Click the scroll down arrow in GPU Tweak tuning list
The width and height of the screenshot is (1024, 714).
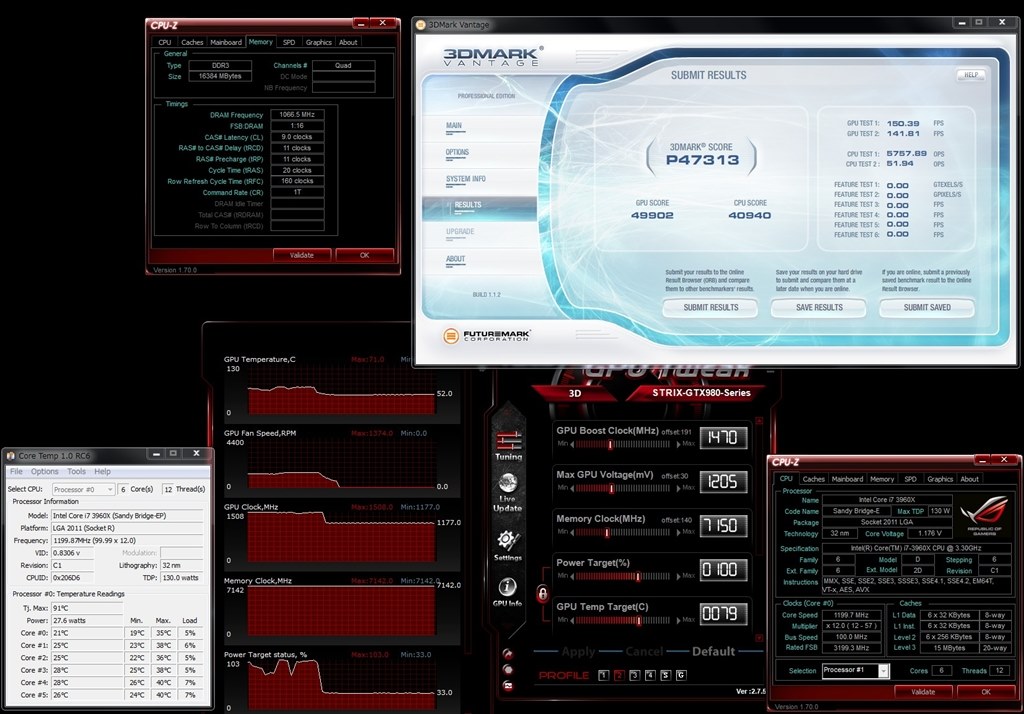pos(759,638)
